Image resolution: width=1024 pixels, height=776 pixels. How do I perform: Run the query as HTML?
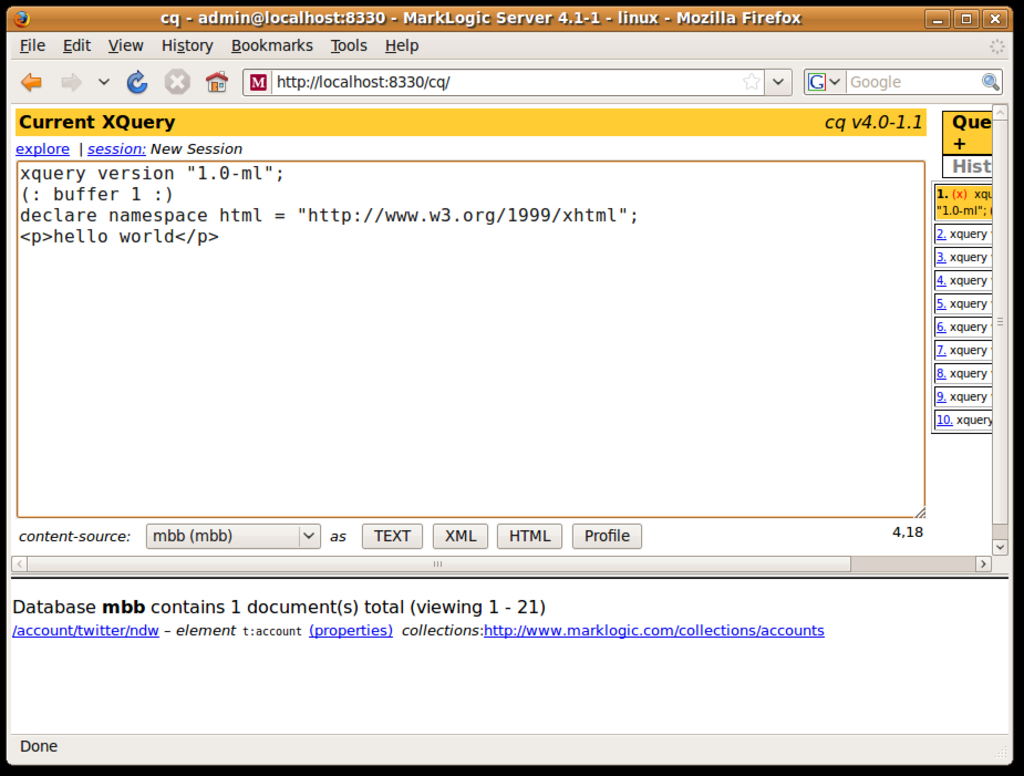tap(530, 536)
